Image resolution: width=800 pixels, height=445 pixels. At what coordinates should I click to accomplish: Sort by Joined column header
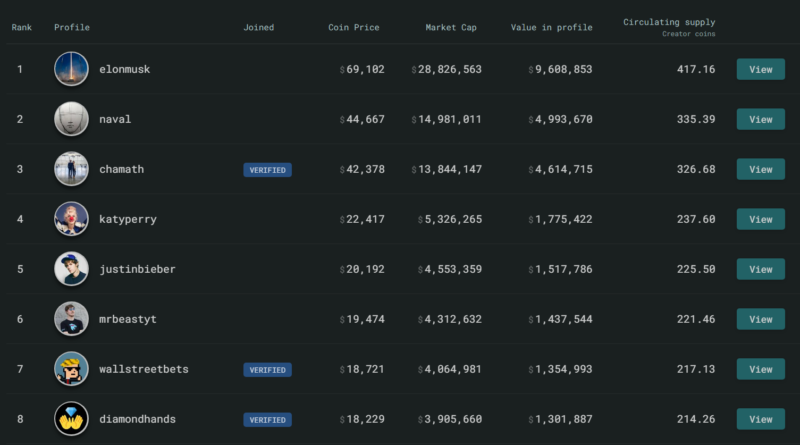[259, 28]
